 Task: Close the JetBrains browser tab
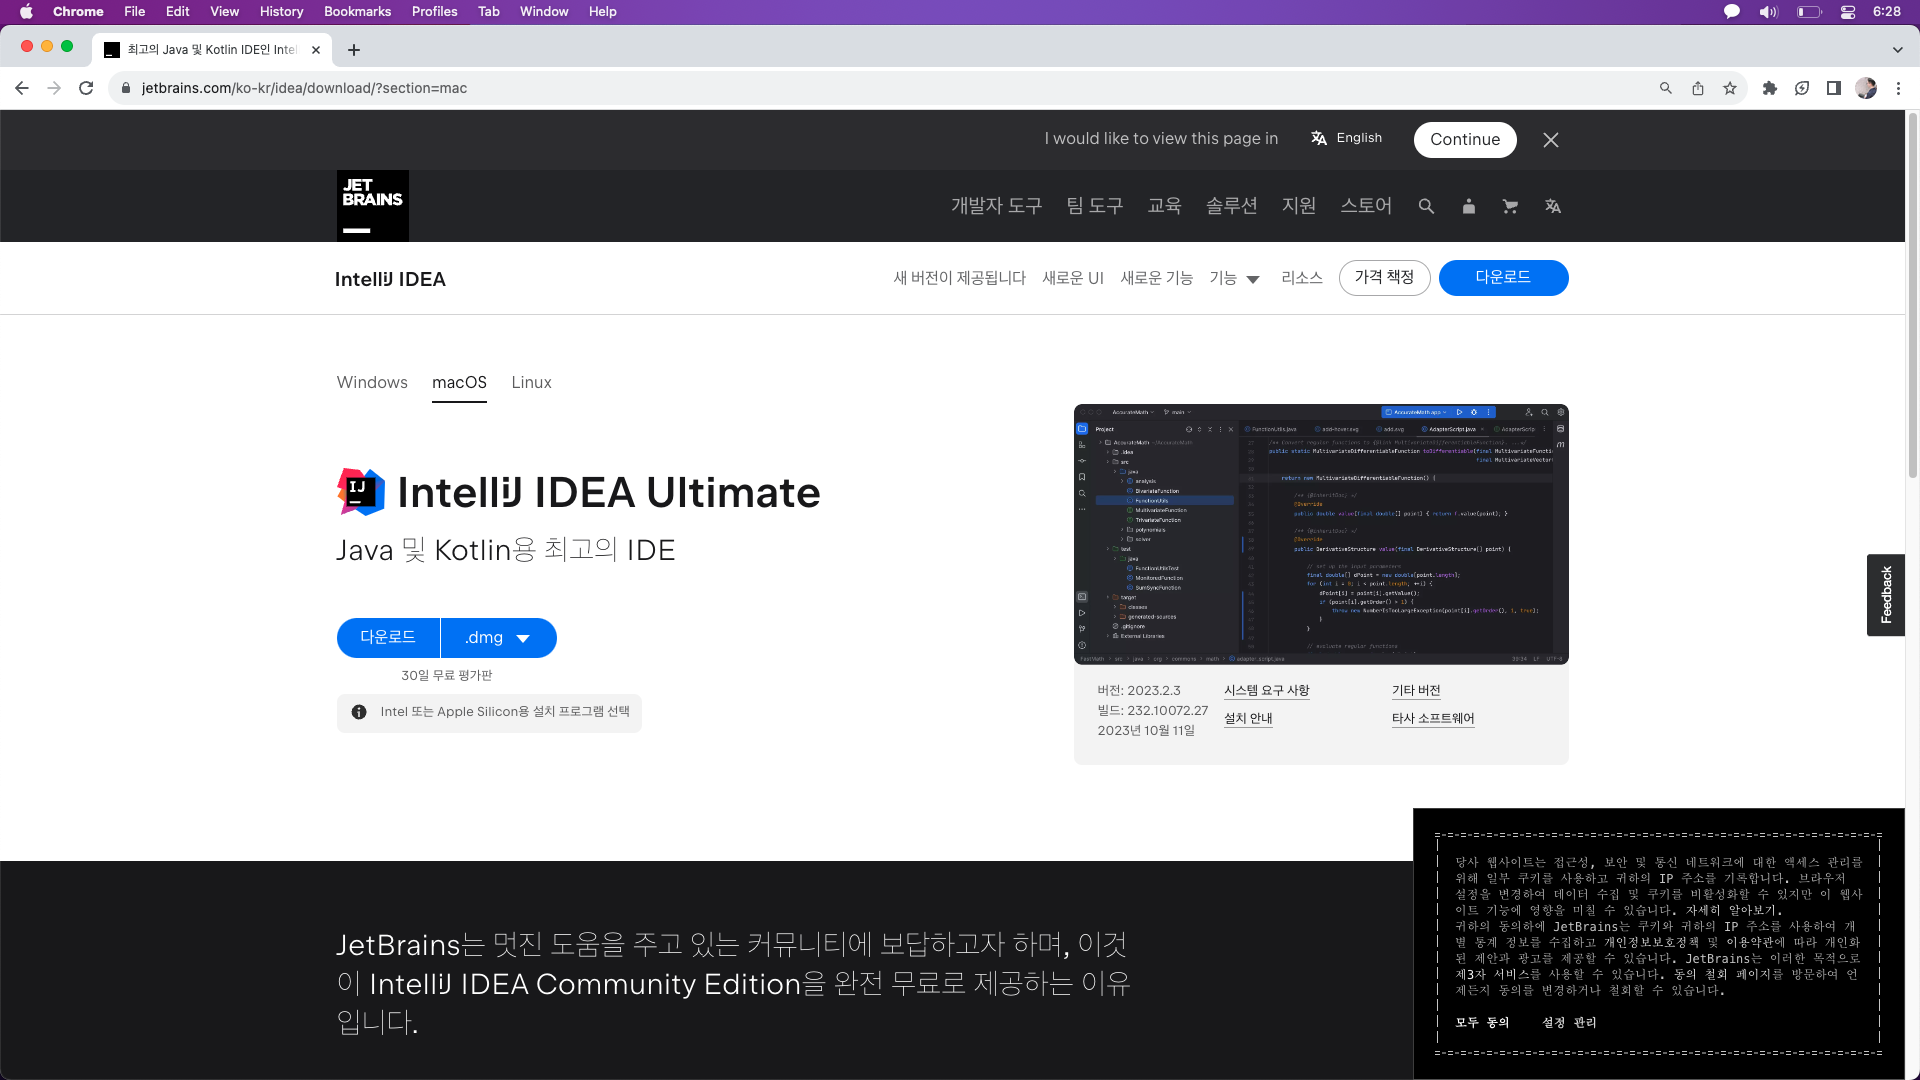click(x=316, y=50)
